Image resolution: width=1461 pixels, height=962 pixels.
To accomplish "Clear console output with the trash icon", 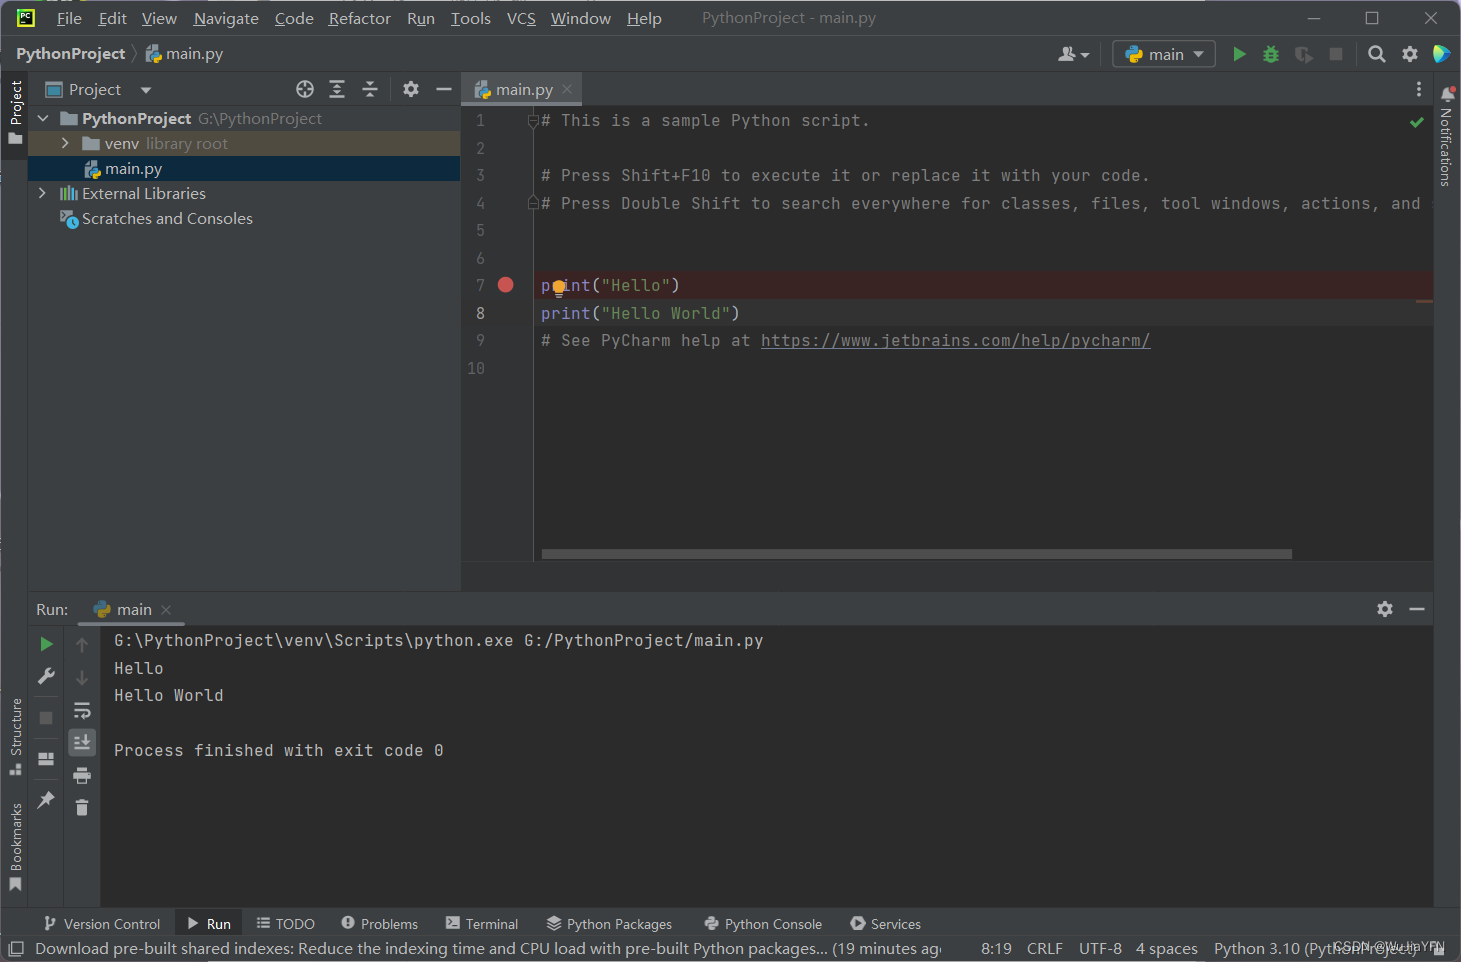I will 82,807.
